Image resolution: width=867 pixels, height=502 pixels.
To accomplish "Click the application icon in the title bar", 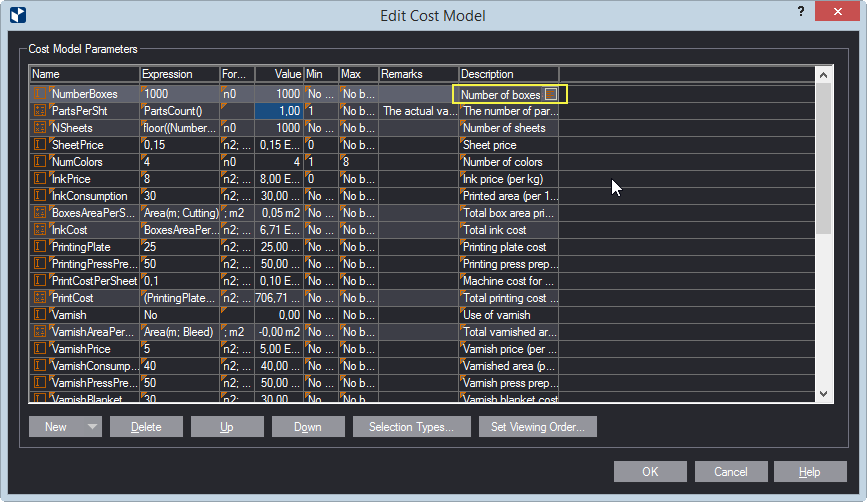I will [18, 15].
